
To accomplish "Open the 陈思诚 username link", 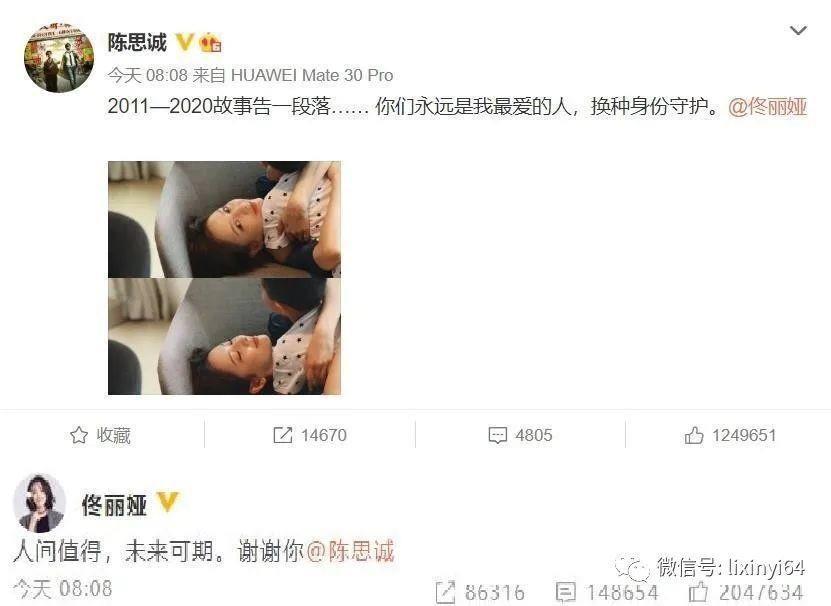I will [x=137, y=42].
